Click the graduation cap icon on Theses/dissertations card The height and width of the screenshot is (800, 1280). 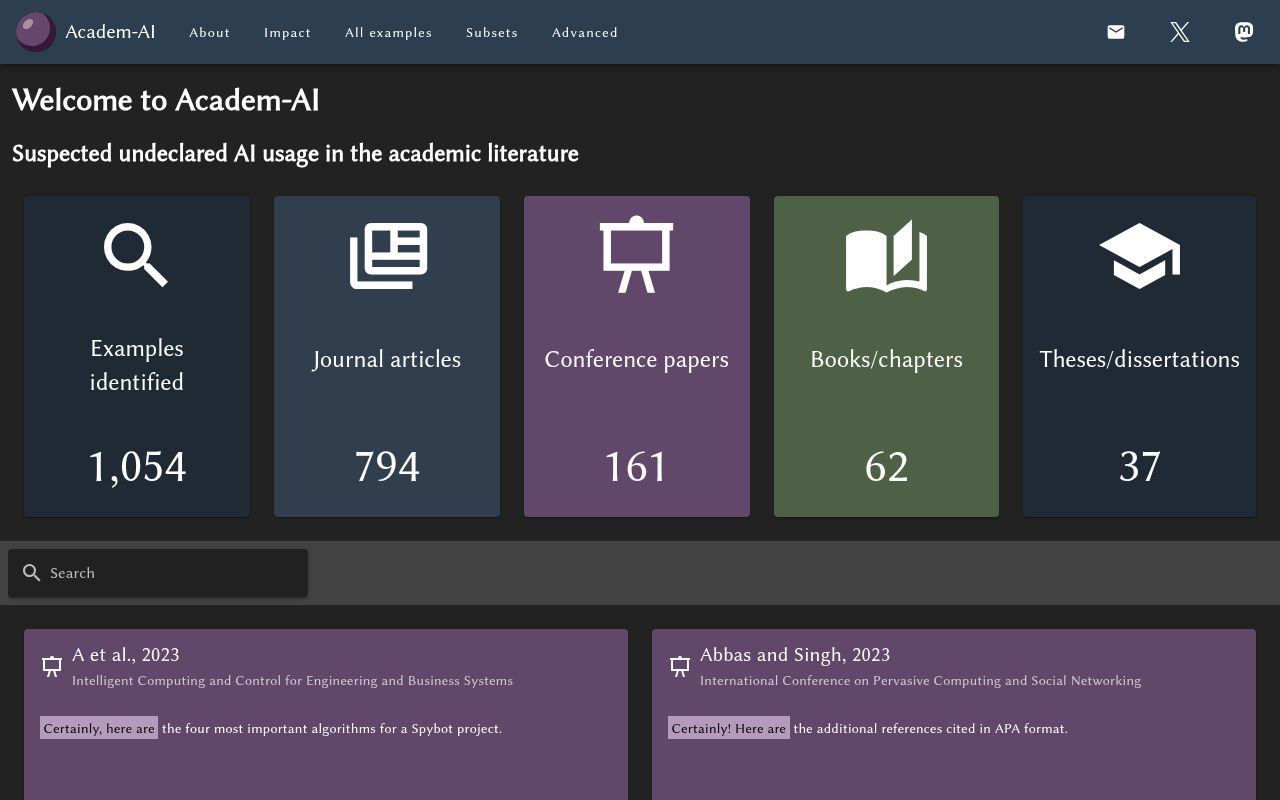pyautogui.click(x=1139, y=256)
